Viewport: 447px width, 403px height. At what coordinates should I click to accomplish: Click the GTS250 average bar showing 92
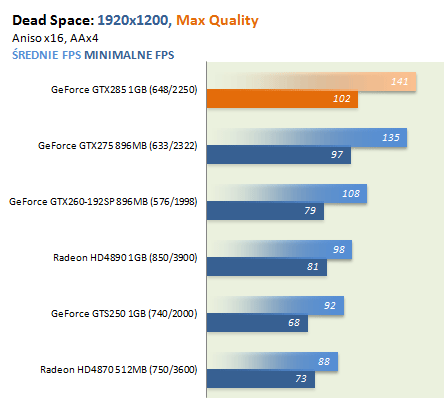click(275, 305)
